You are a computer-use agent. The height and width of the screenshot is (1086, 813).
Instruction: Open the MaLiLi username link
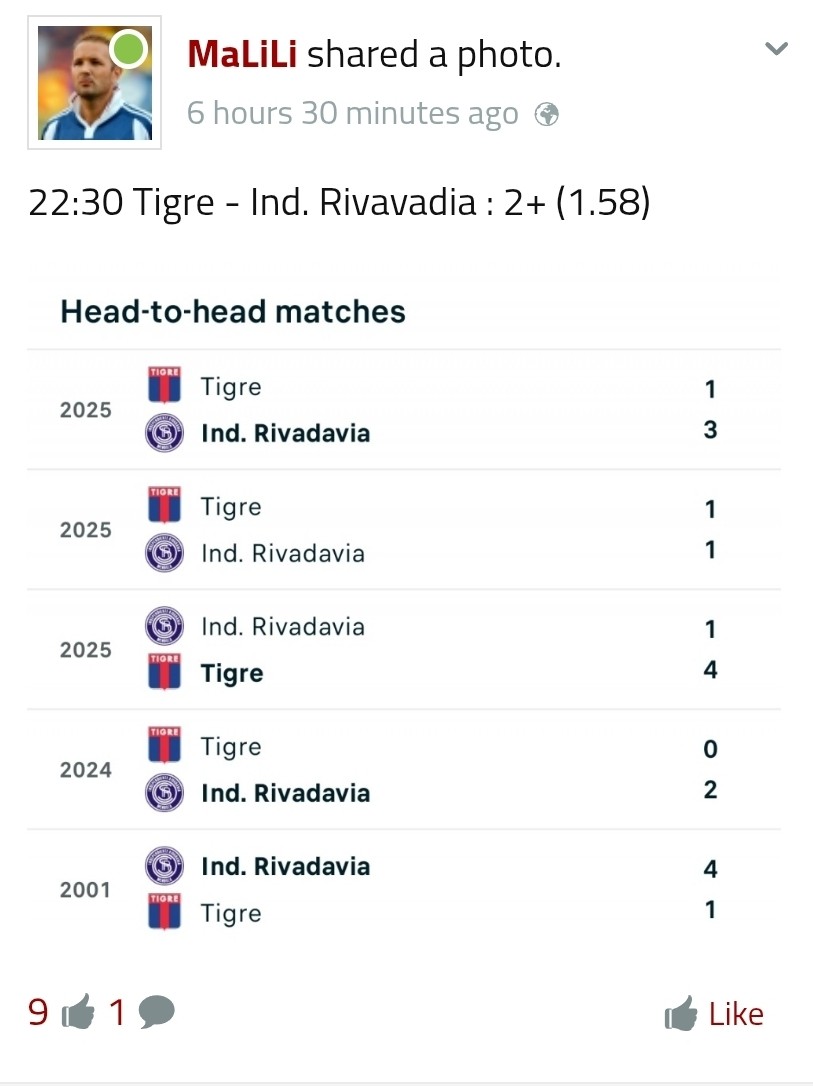242,55
